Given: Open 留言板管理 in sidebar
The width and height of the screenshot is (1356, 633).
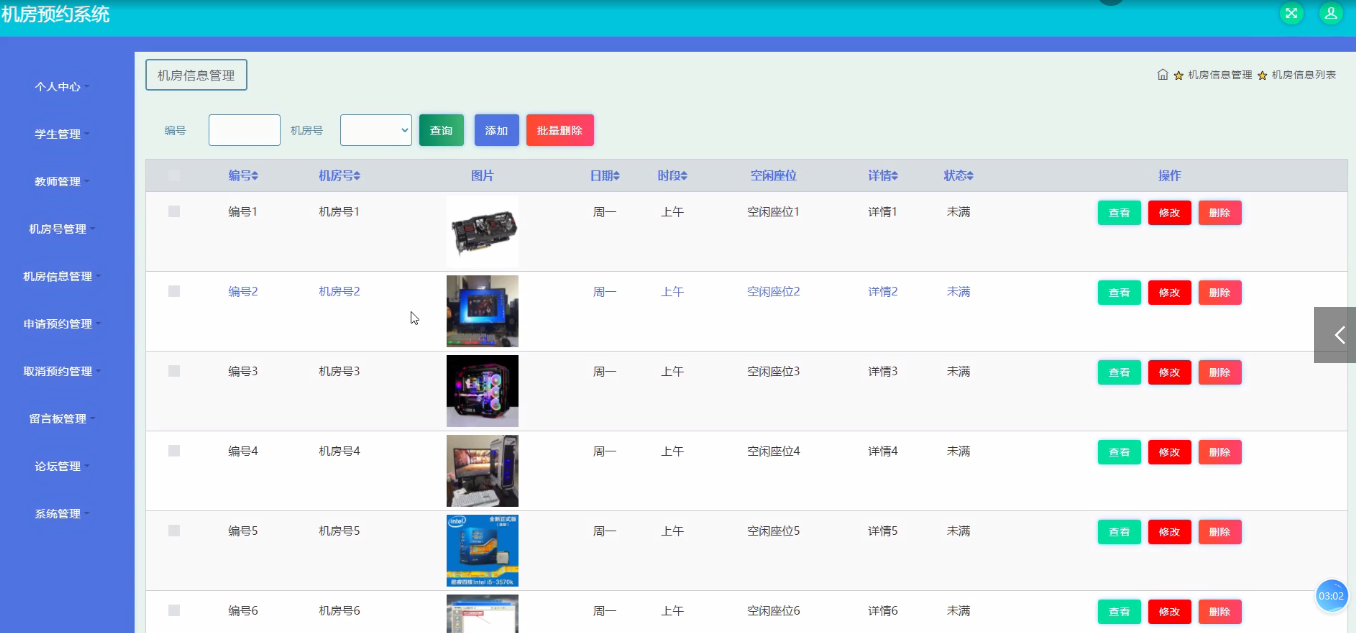Looking at the screenshot, I should (x=62, y=419).
